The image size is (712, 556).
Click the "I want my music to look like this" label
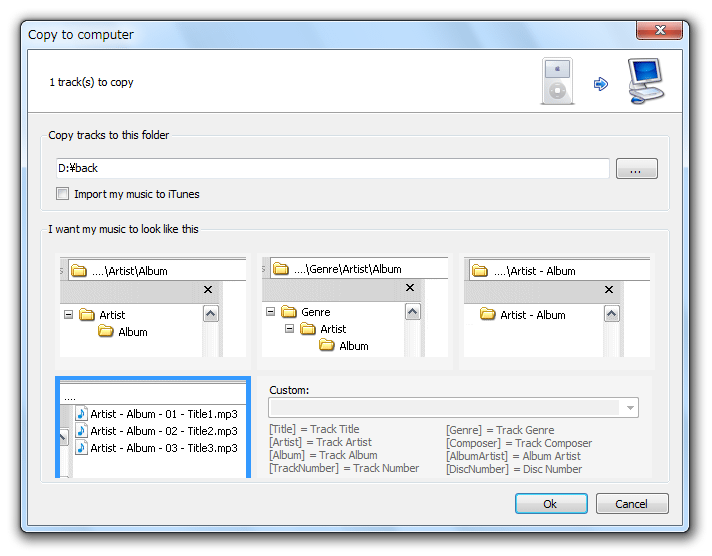(x=124, y=229)
